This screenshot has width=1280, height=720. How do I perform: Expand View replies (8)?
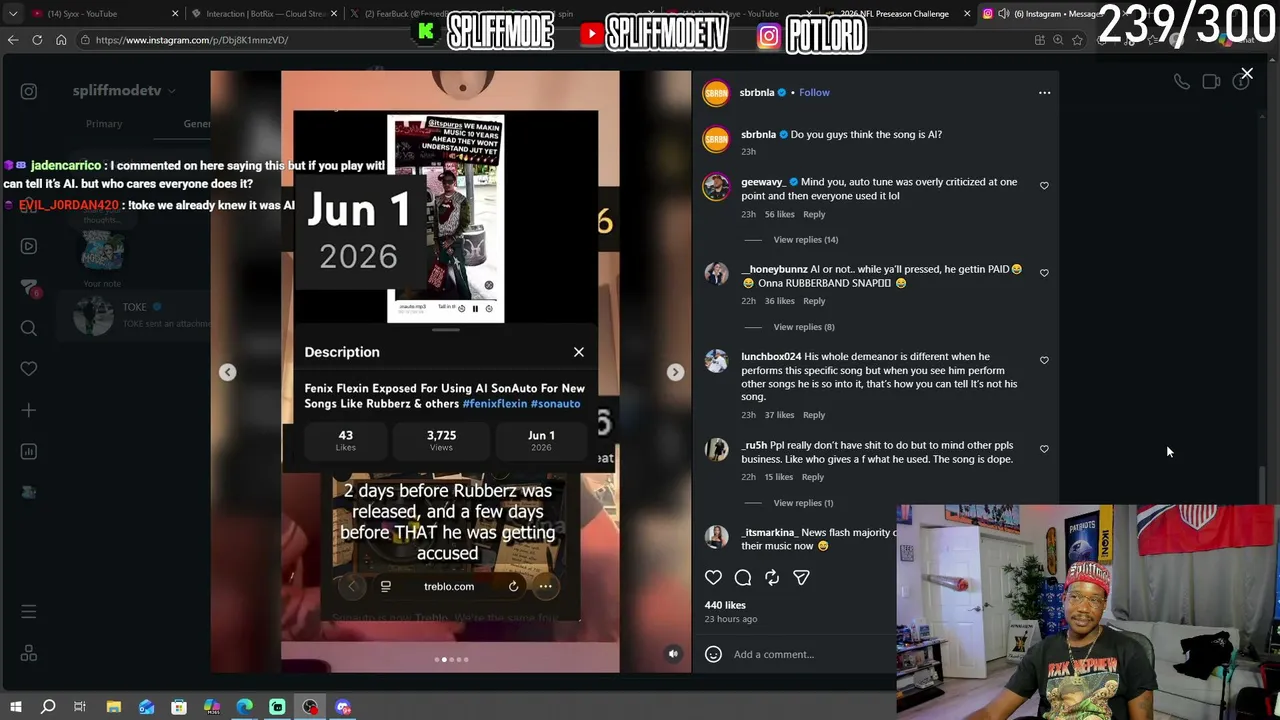pos(803,327)
